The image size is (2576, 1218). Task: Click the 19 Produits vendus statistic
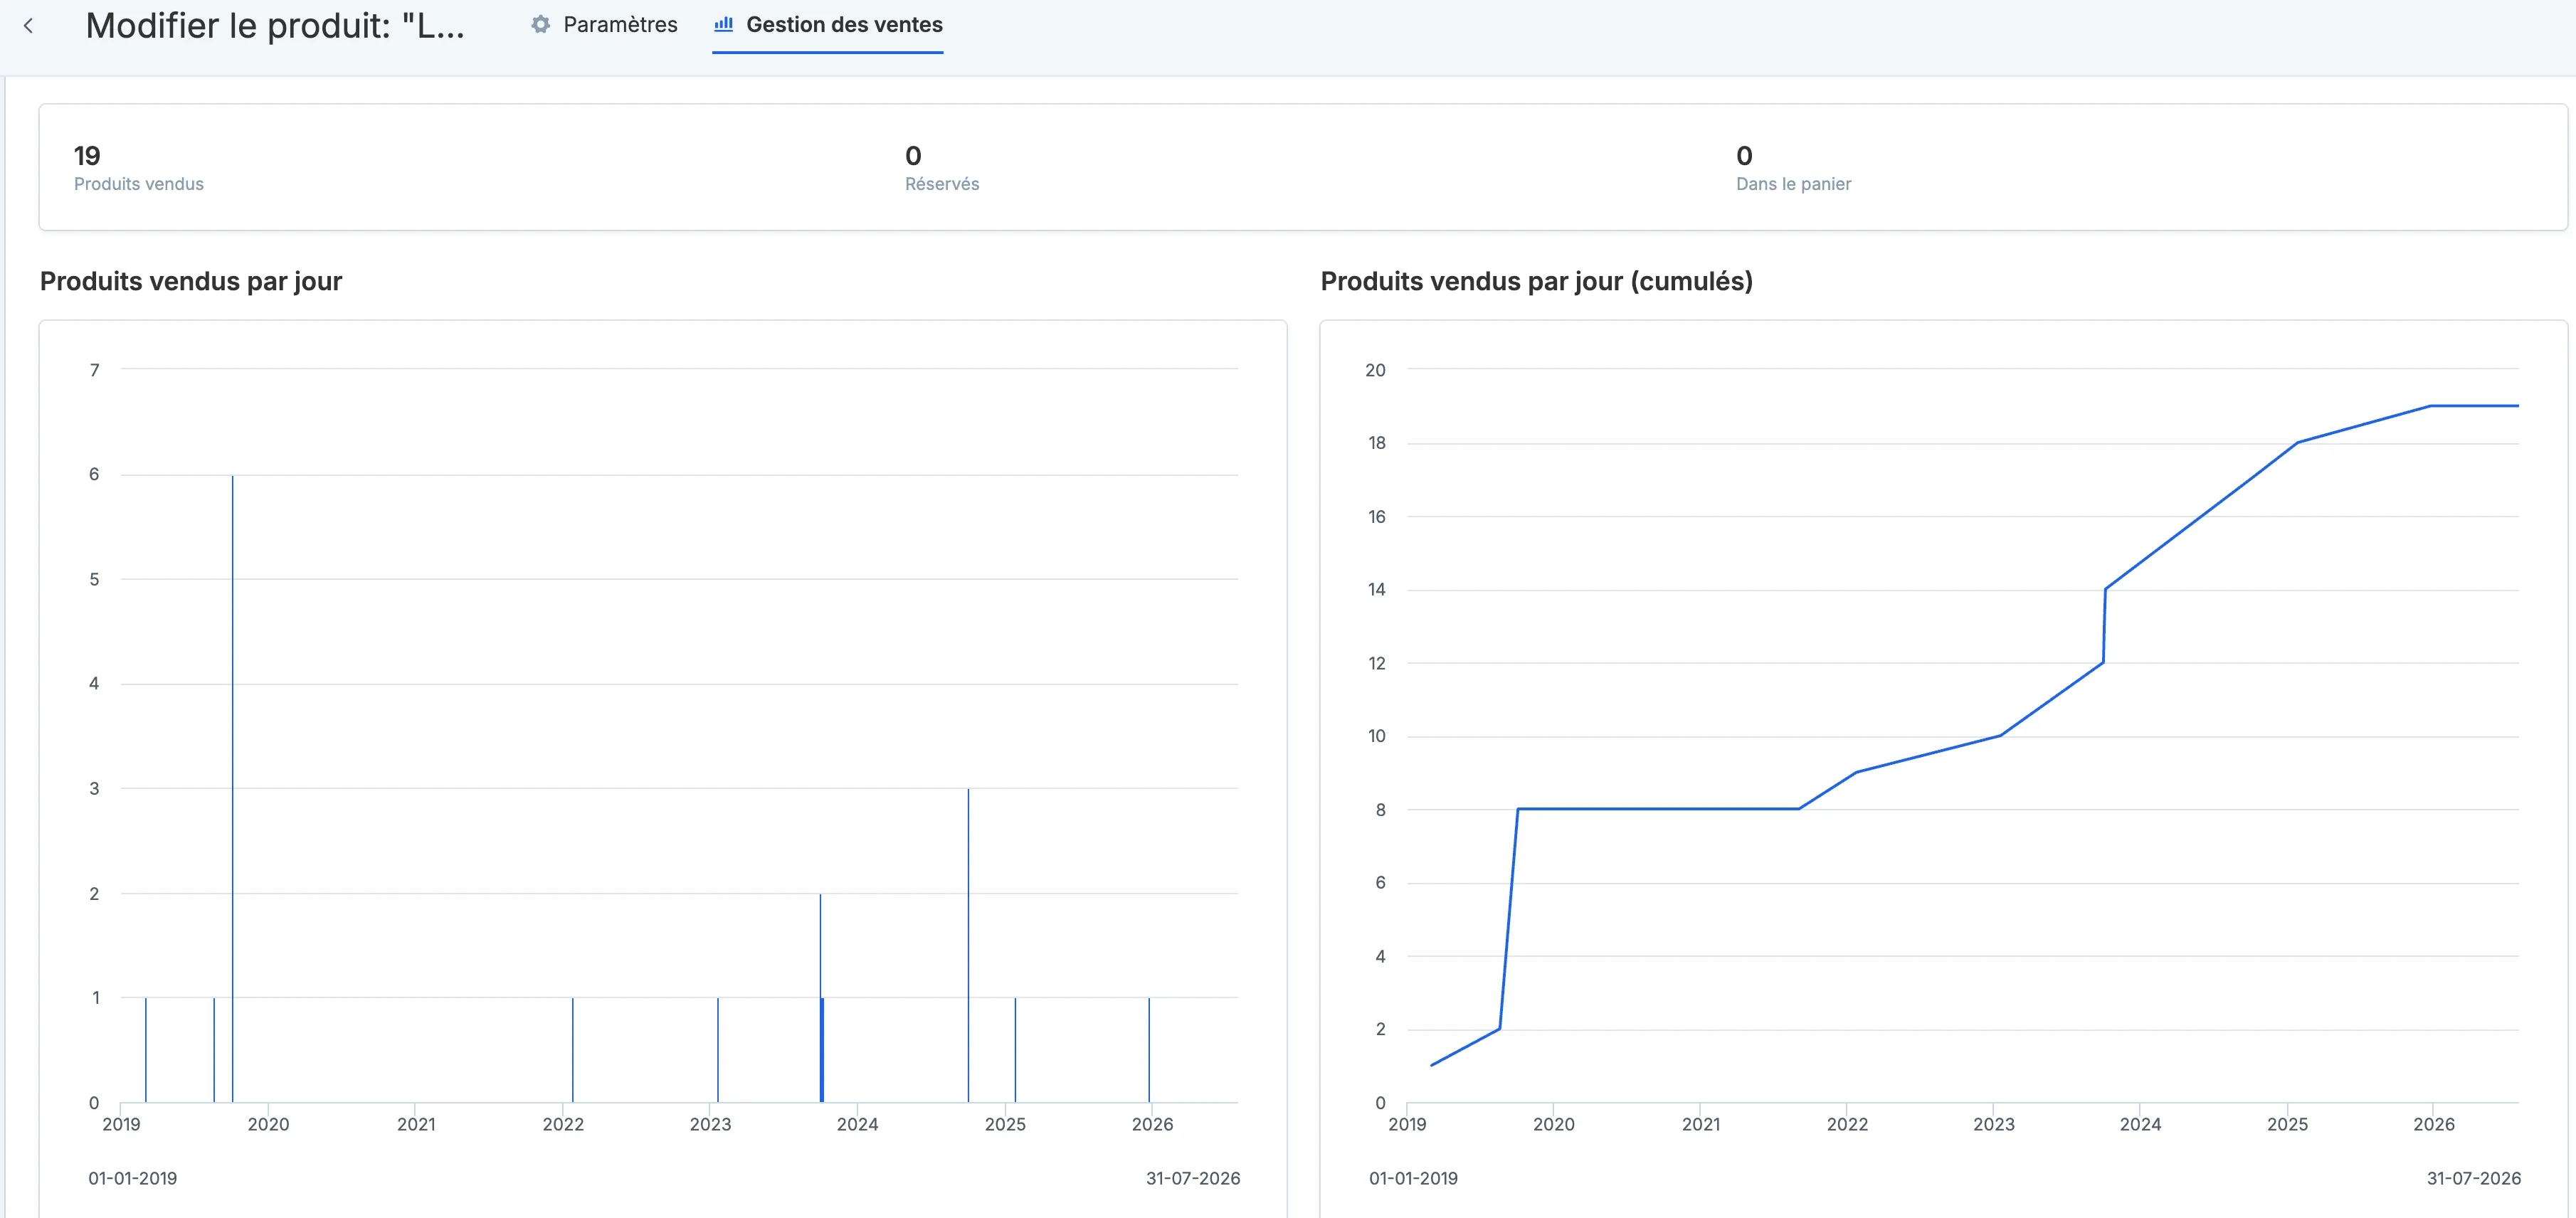pyautogui.click(x=139, y=168)
